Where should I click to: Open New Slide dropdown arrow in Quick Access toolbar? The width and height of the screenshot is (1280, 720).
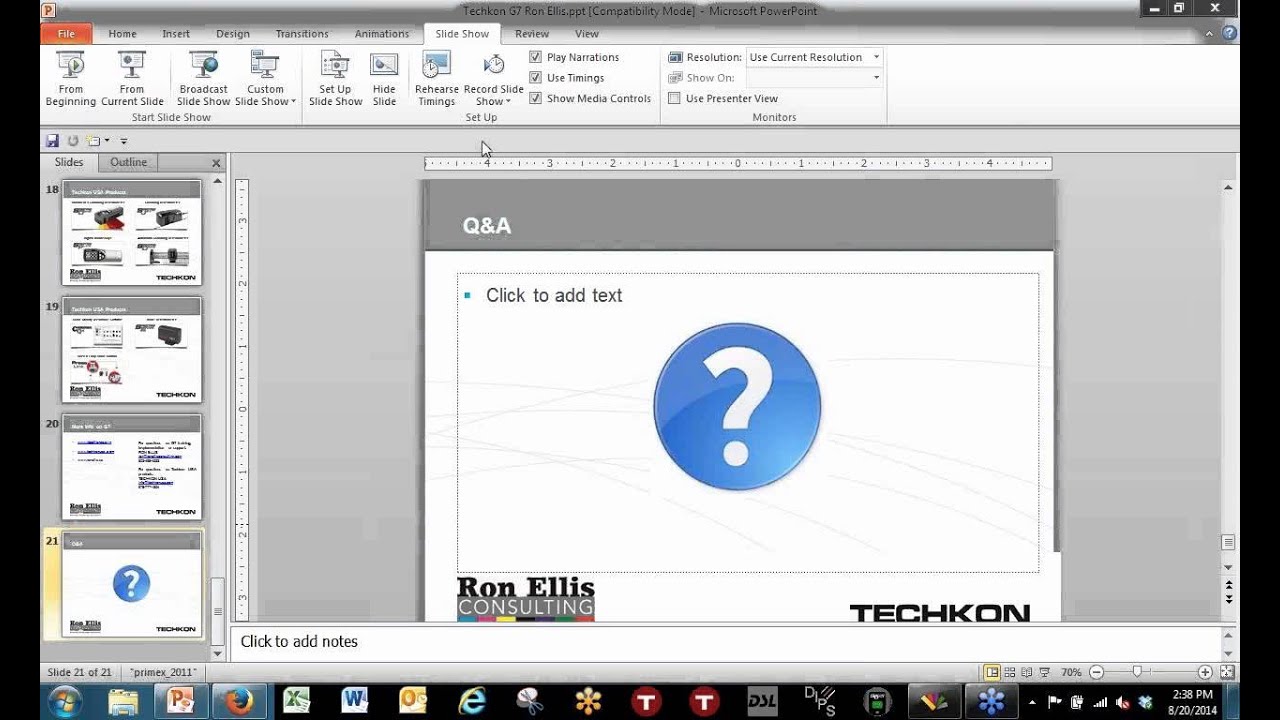pyautogui.click(x=105, y=141)
